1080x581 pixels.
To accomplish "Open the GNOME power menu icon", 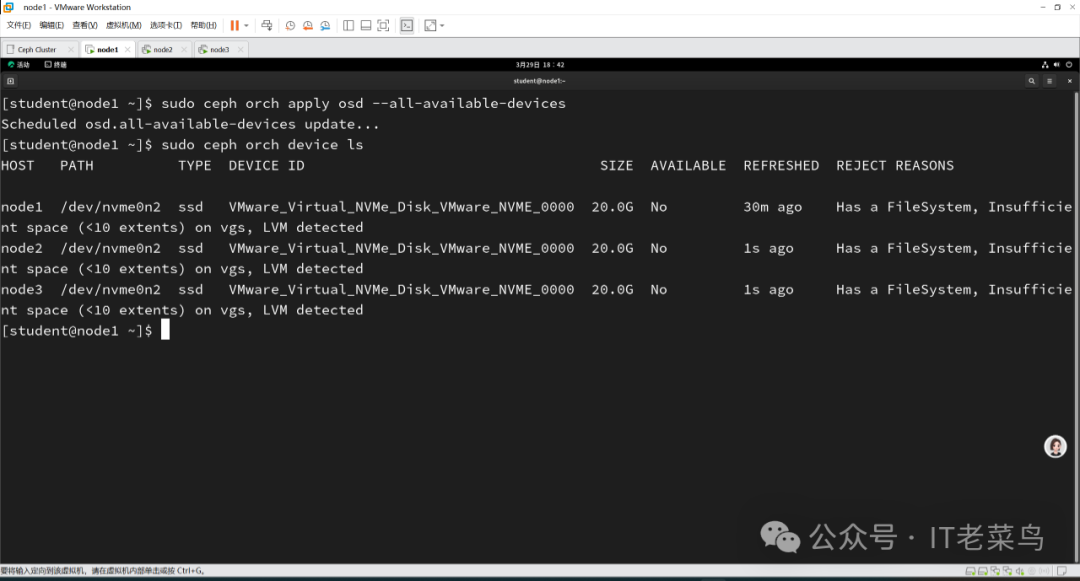I will point(1069,65).
